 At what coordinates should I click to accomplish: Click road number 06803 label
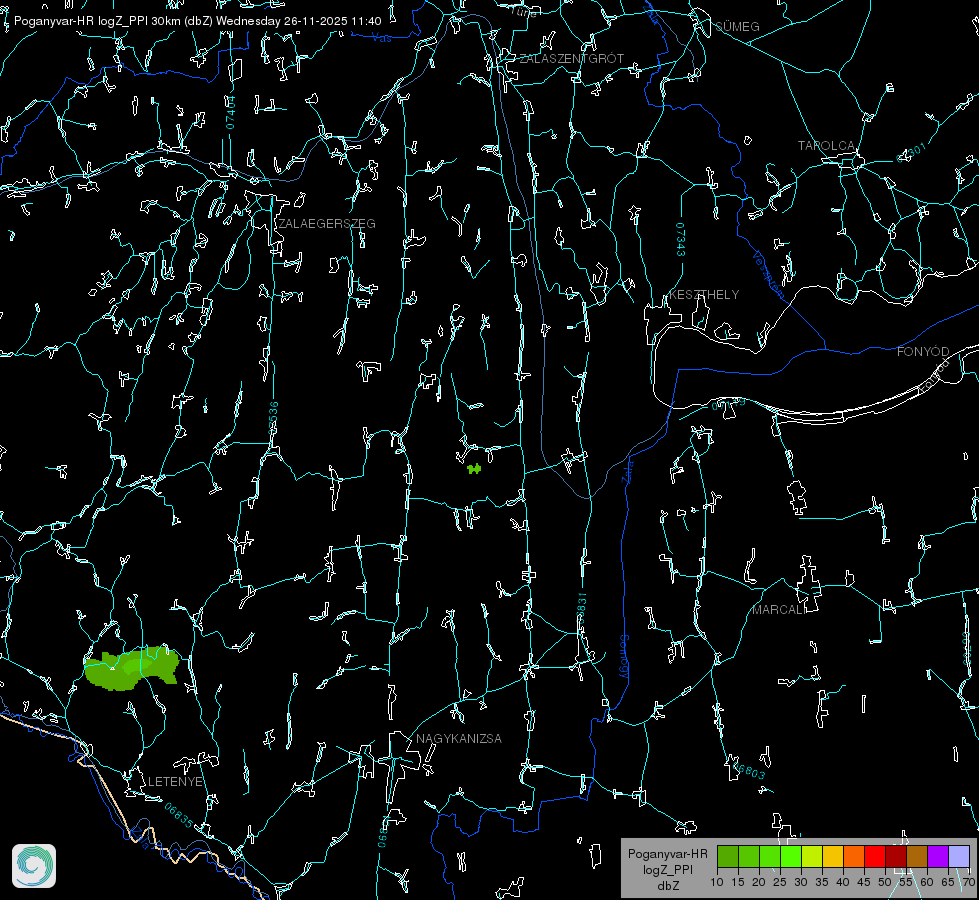[747, 769]
